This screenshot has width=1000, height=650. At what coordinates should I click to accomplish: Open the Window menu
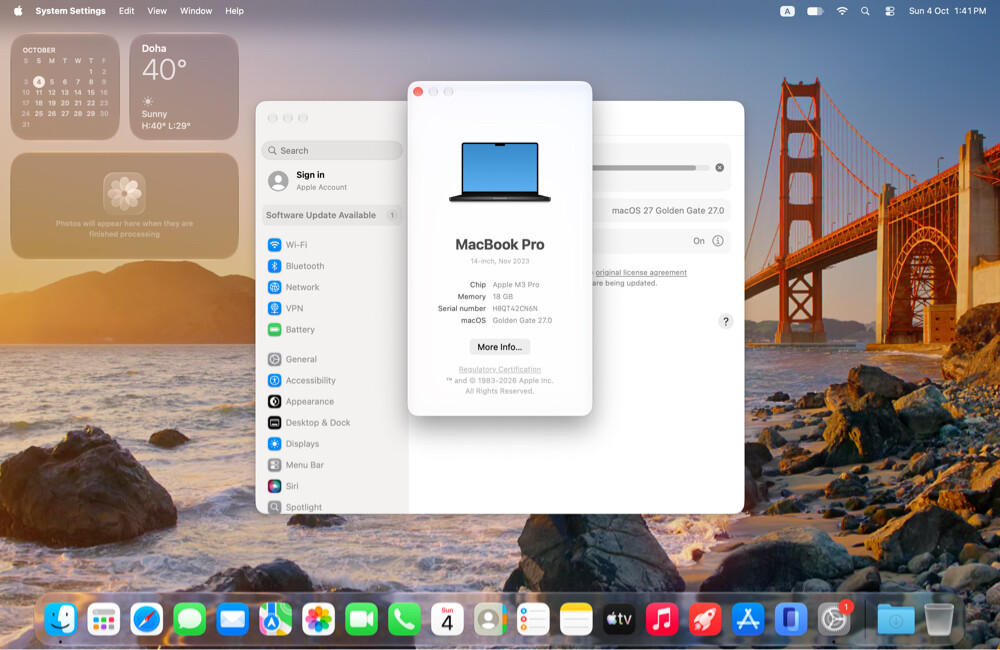(x=196, y=11)
